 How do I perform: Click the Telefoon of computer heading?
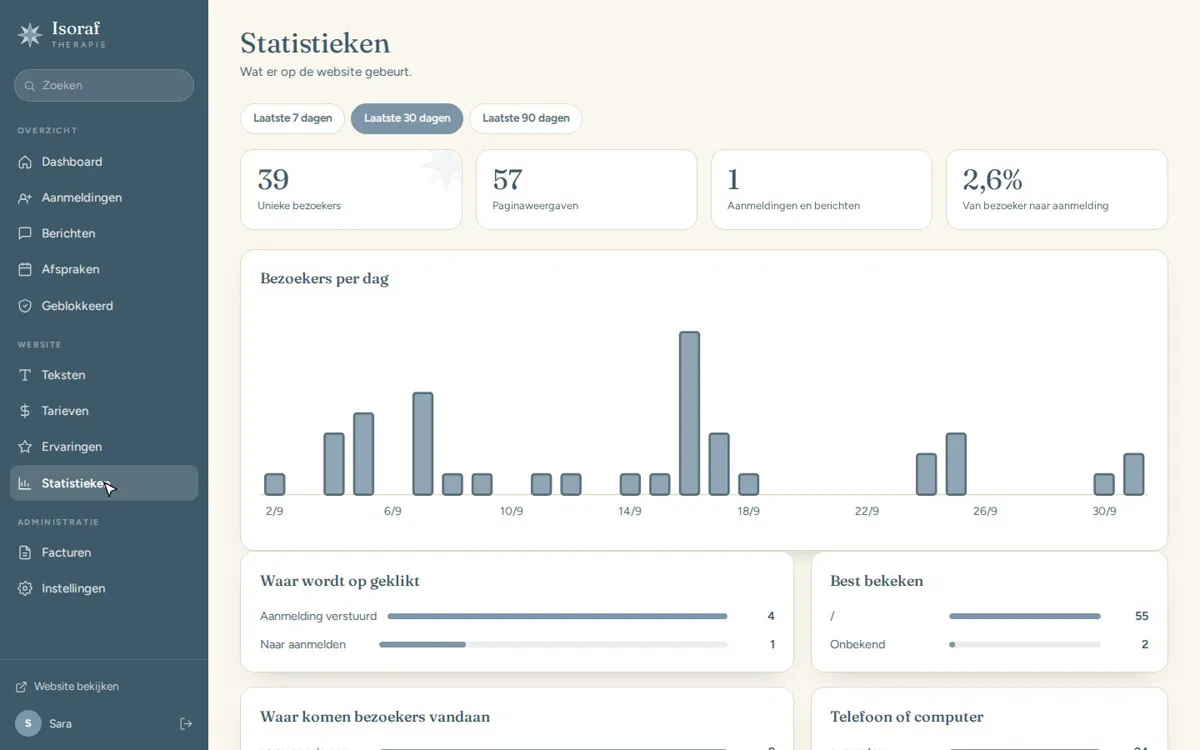(907, 717)
